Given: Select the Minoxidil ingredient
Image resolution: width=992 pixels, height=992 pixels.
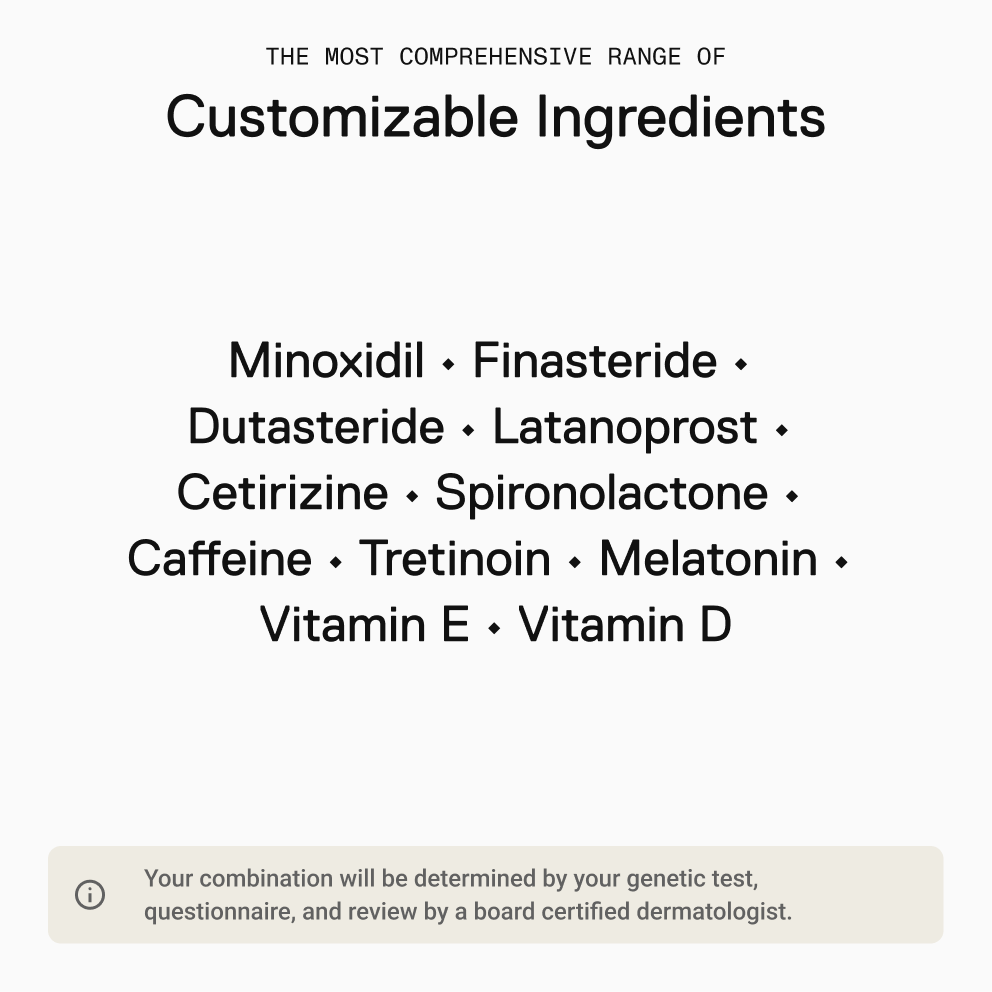Looking at the screenshot, I should (326, 361).
